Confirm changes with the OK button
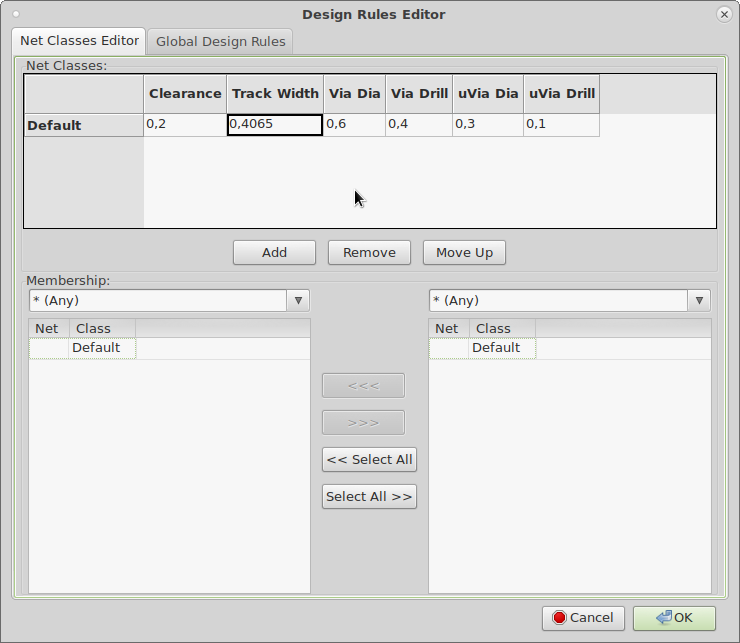Screen dimensions: 740x643 (674, 618)
